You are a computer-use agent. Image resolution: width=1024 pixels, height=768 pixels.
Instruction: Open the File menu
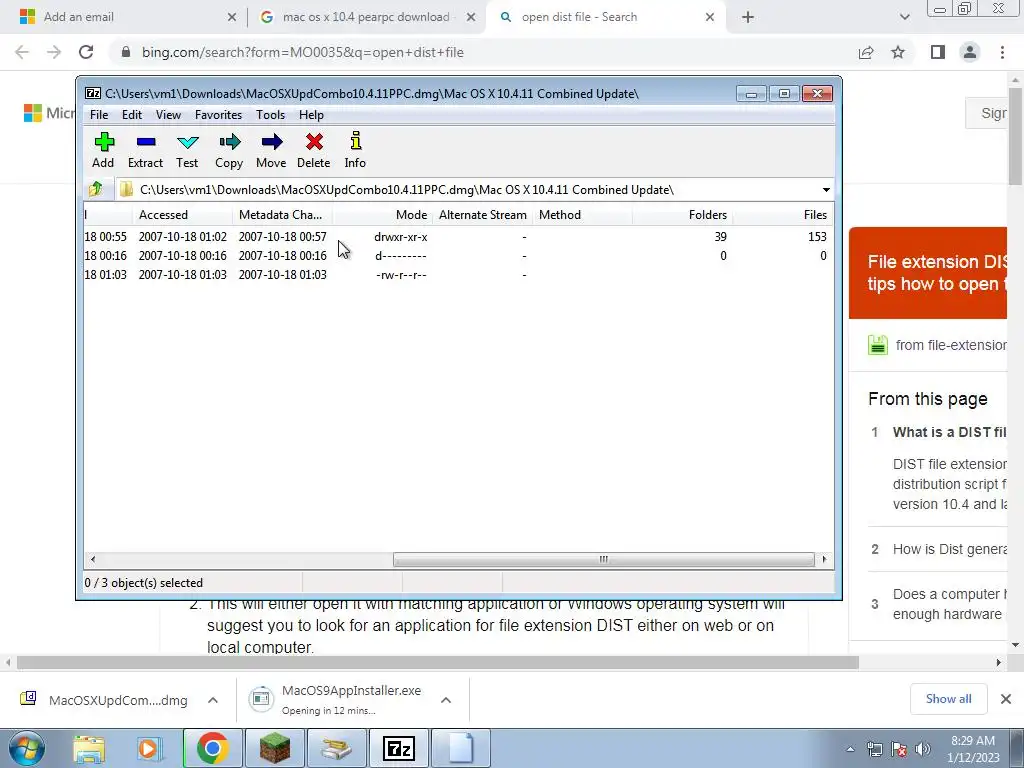pos(99,115)
